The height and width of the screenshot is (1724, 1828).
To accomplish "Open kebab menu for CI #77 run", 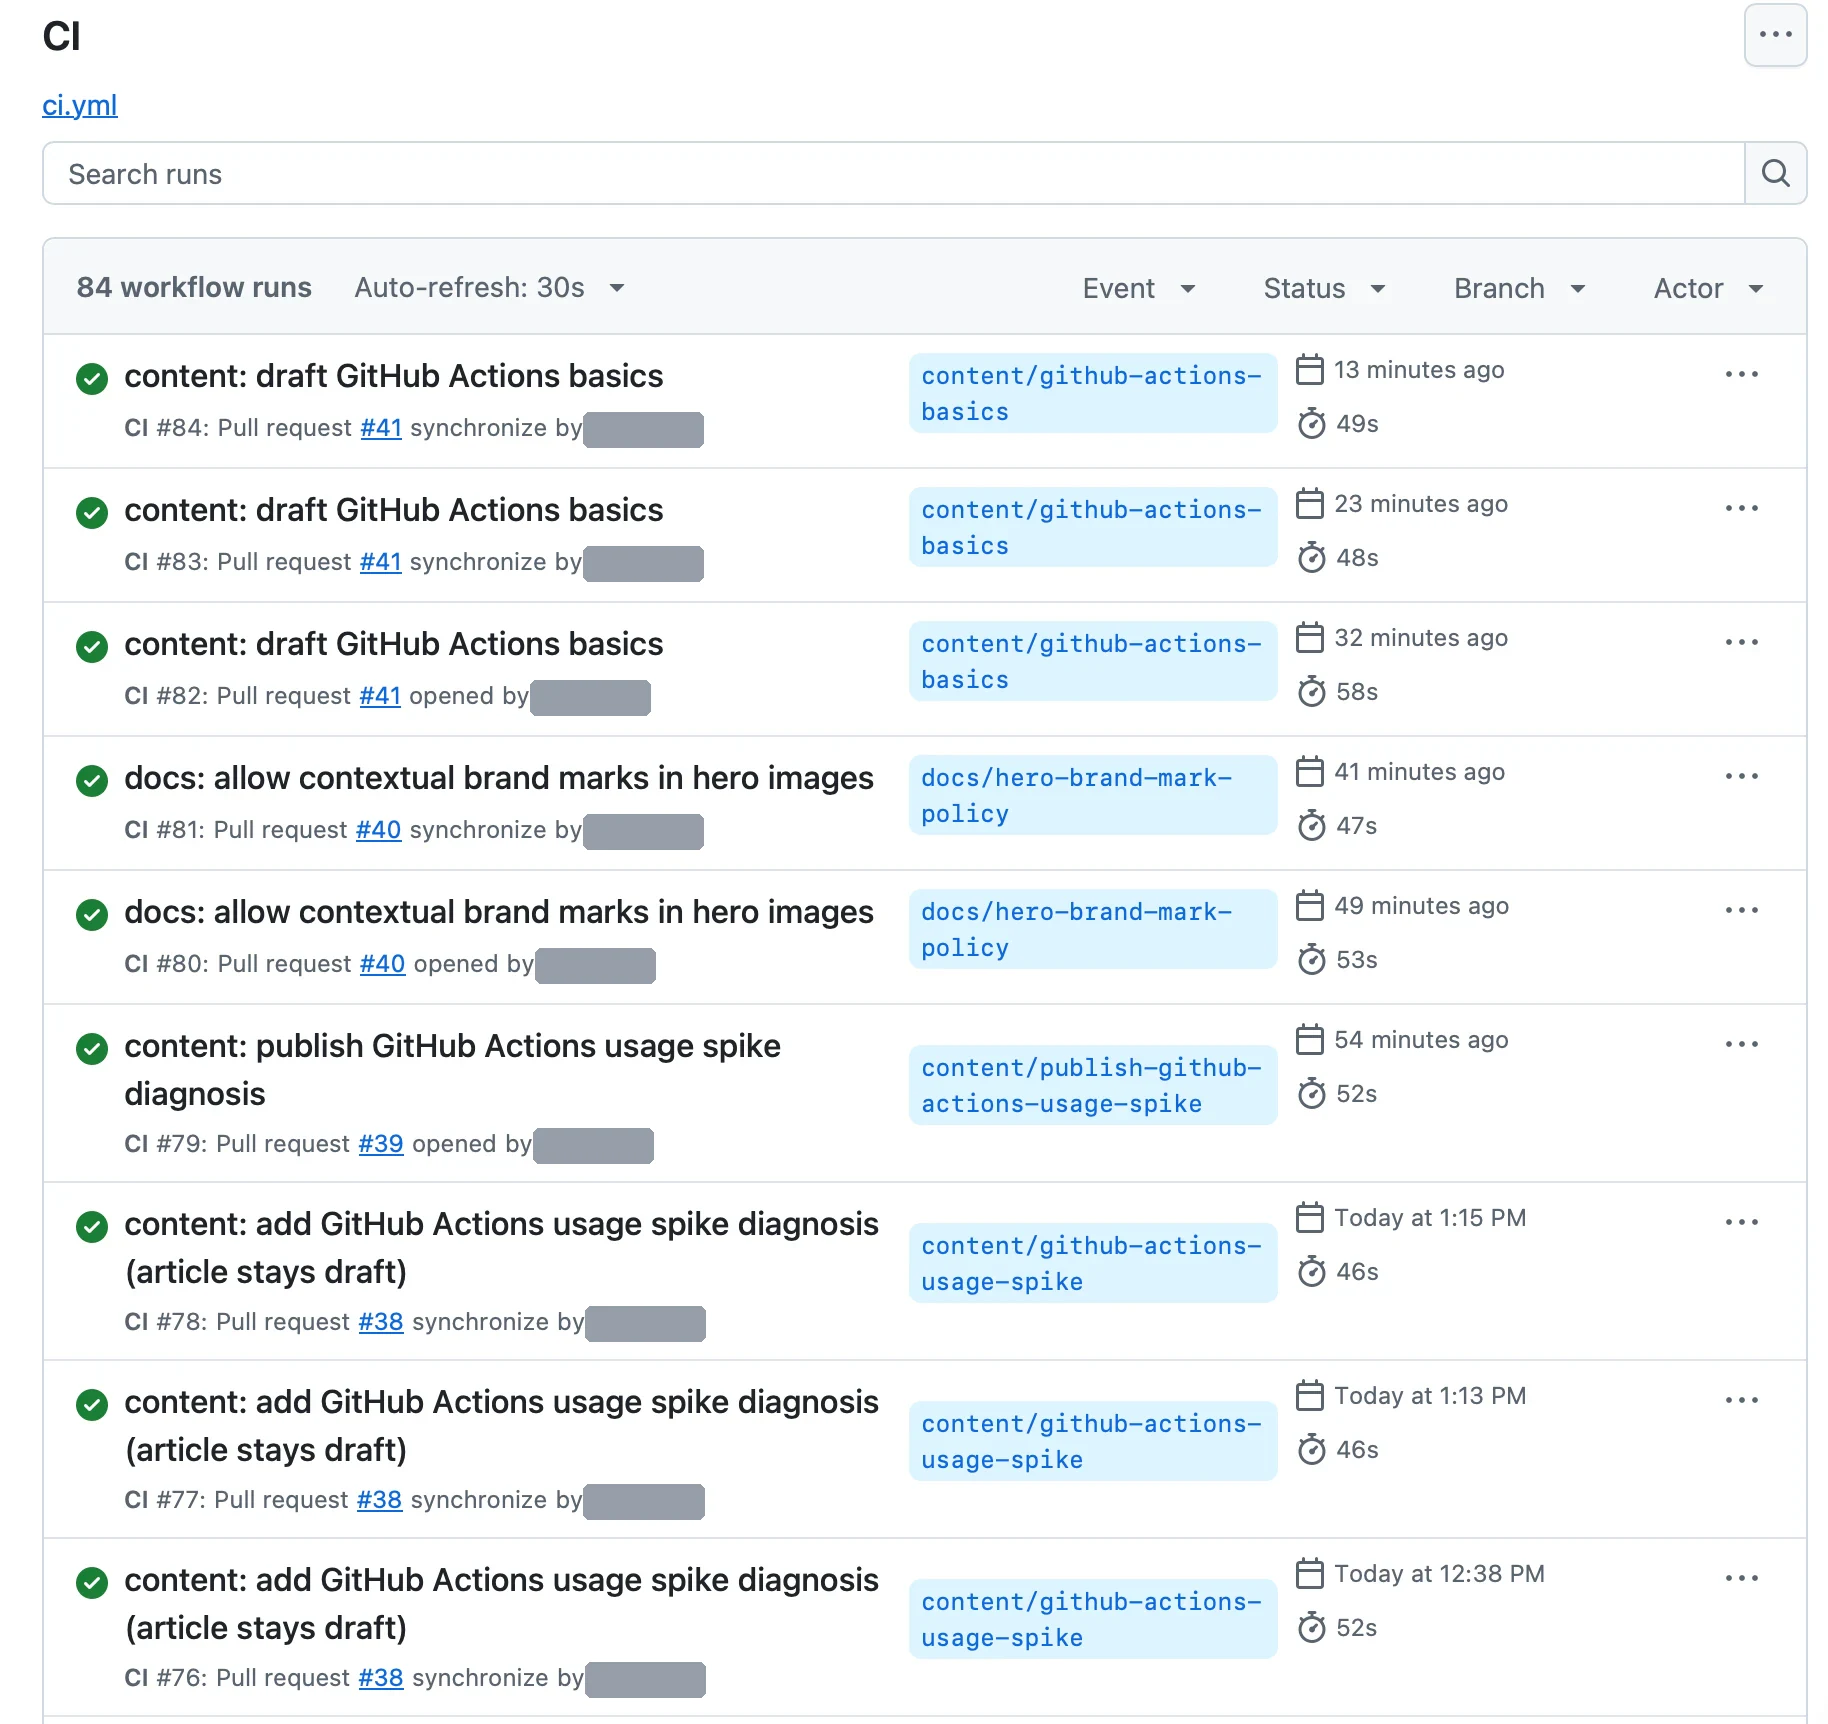I will pos(1741,1400).
